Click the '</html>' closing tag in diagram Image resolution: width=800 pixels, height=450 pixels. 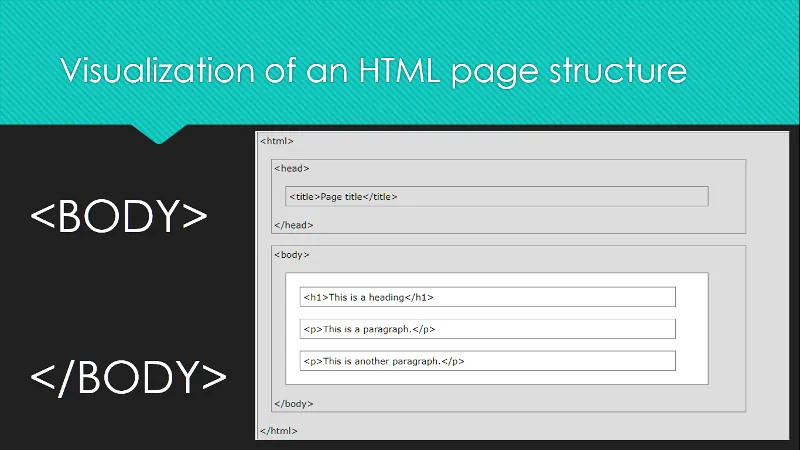279,431
